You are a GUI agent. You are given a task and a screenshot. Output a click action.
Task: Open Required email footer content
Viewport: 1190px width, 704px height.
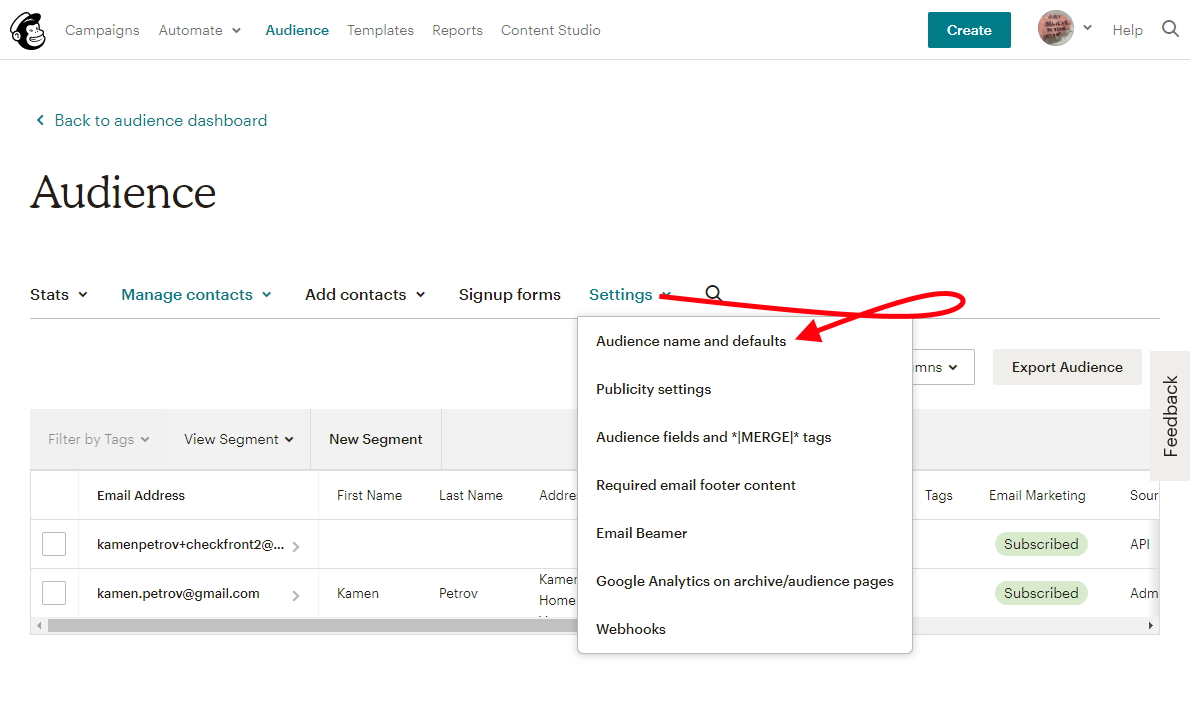(x=695, y=485)
